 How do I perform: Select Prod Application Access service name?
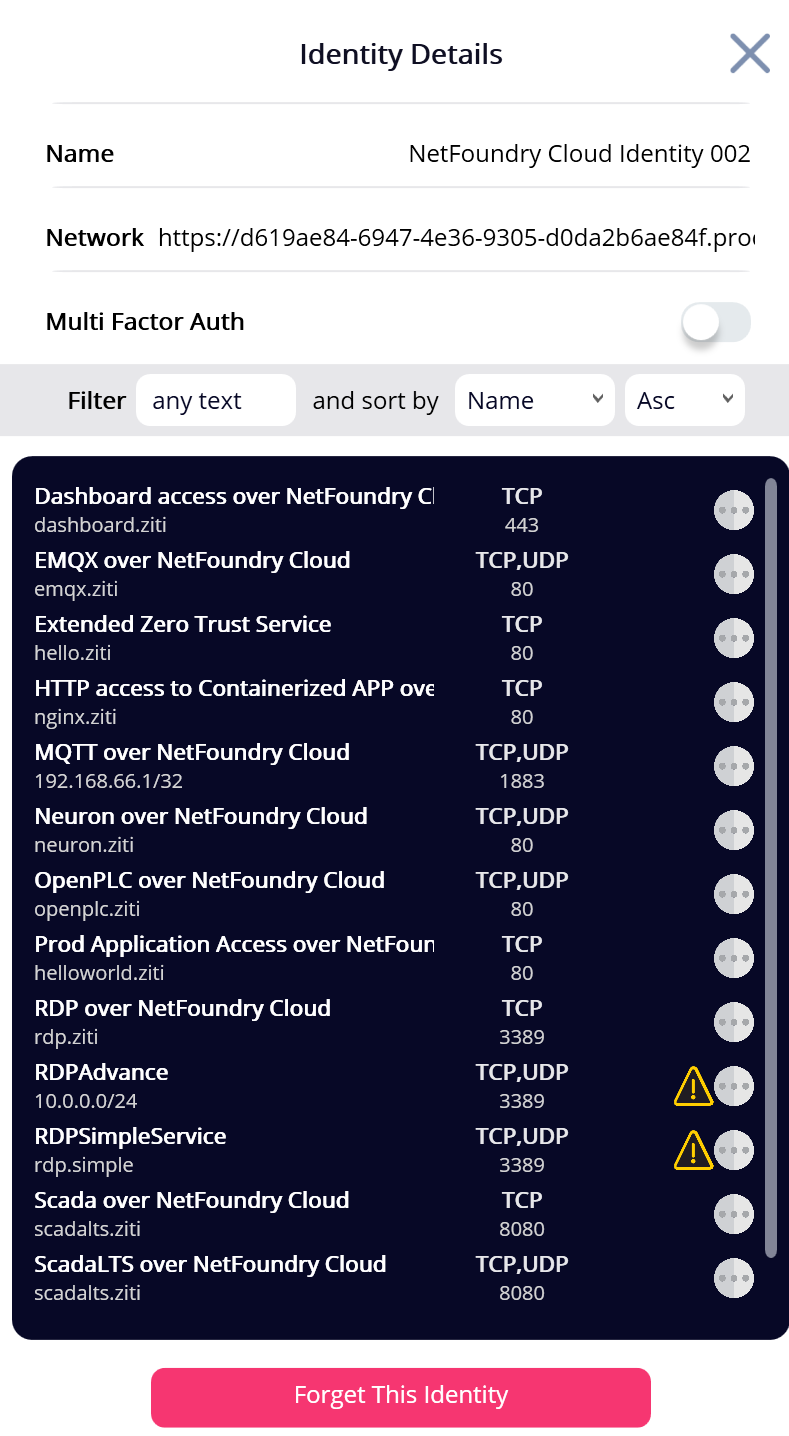point(234,944)
